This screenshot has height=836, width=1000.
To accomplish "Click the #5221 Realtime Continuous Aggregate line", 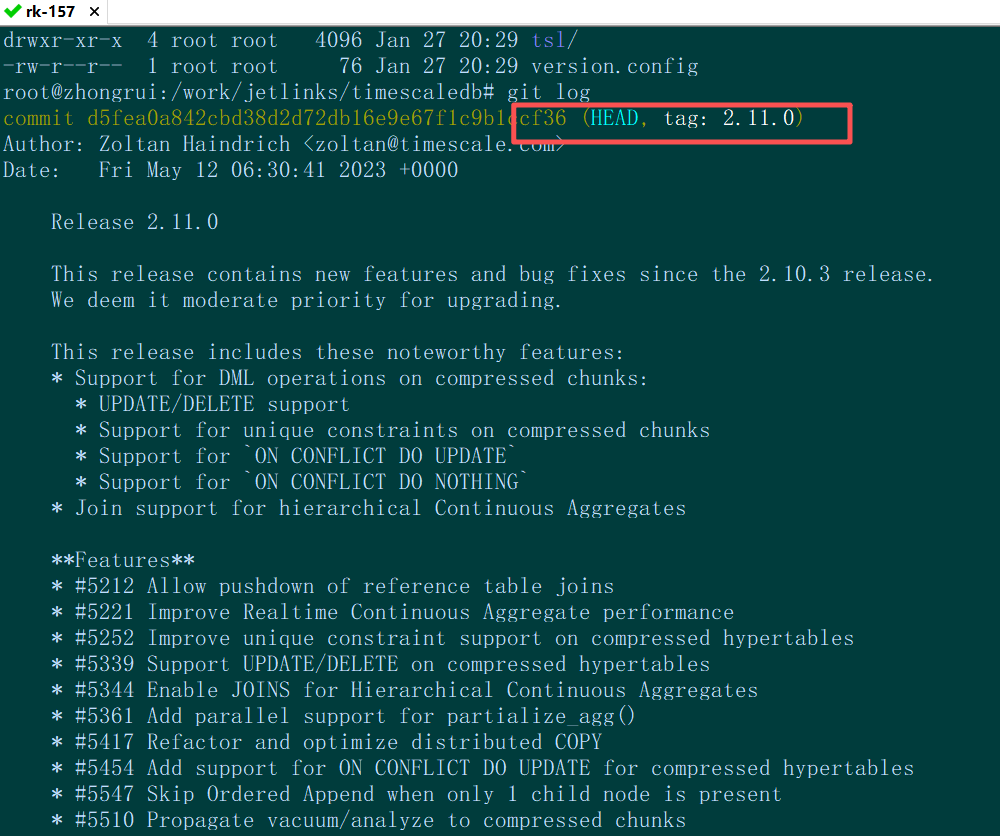I will [392, 612].
